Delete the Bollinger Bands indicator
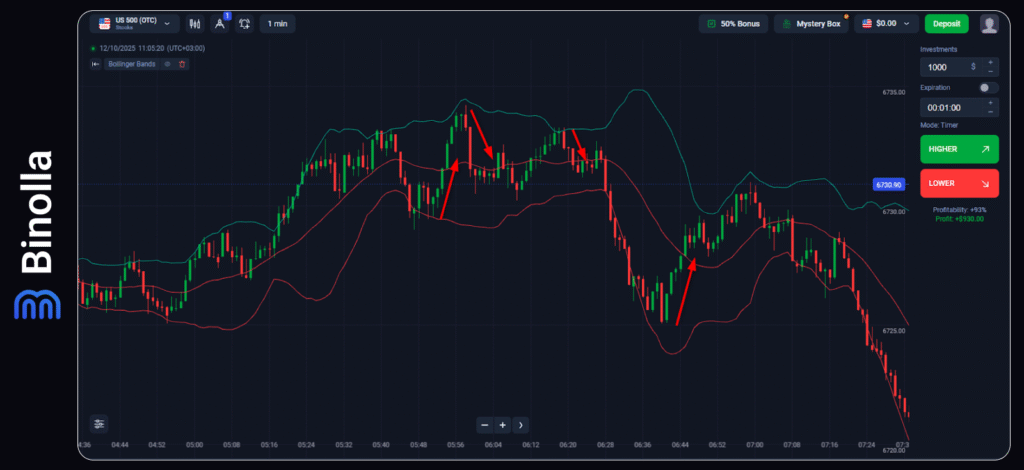The width and height of the screenshot is (1024, 470). pos(182,64)
